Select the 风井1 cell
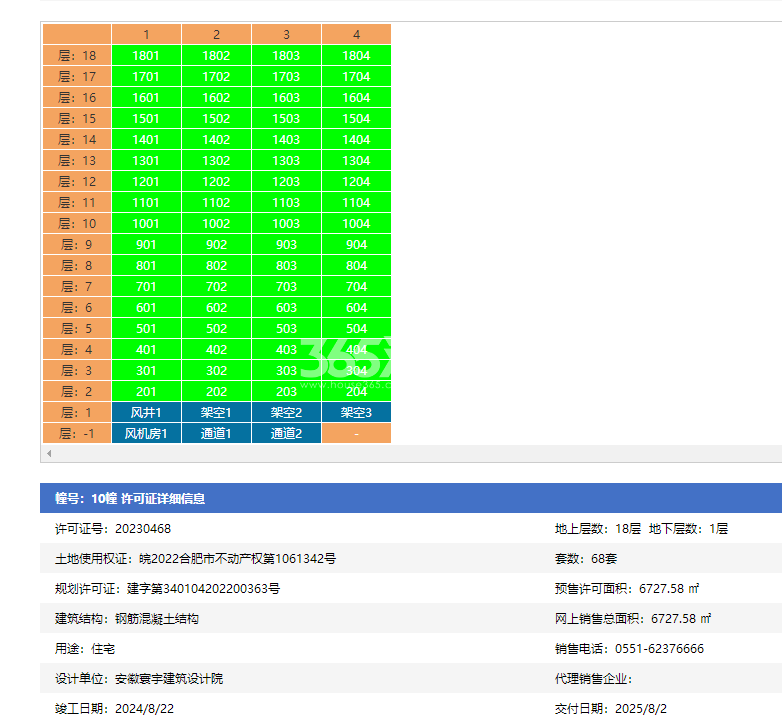 point(146,412)
